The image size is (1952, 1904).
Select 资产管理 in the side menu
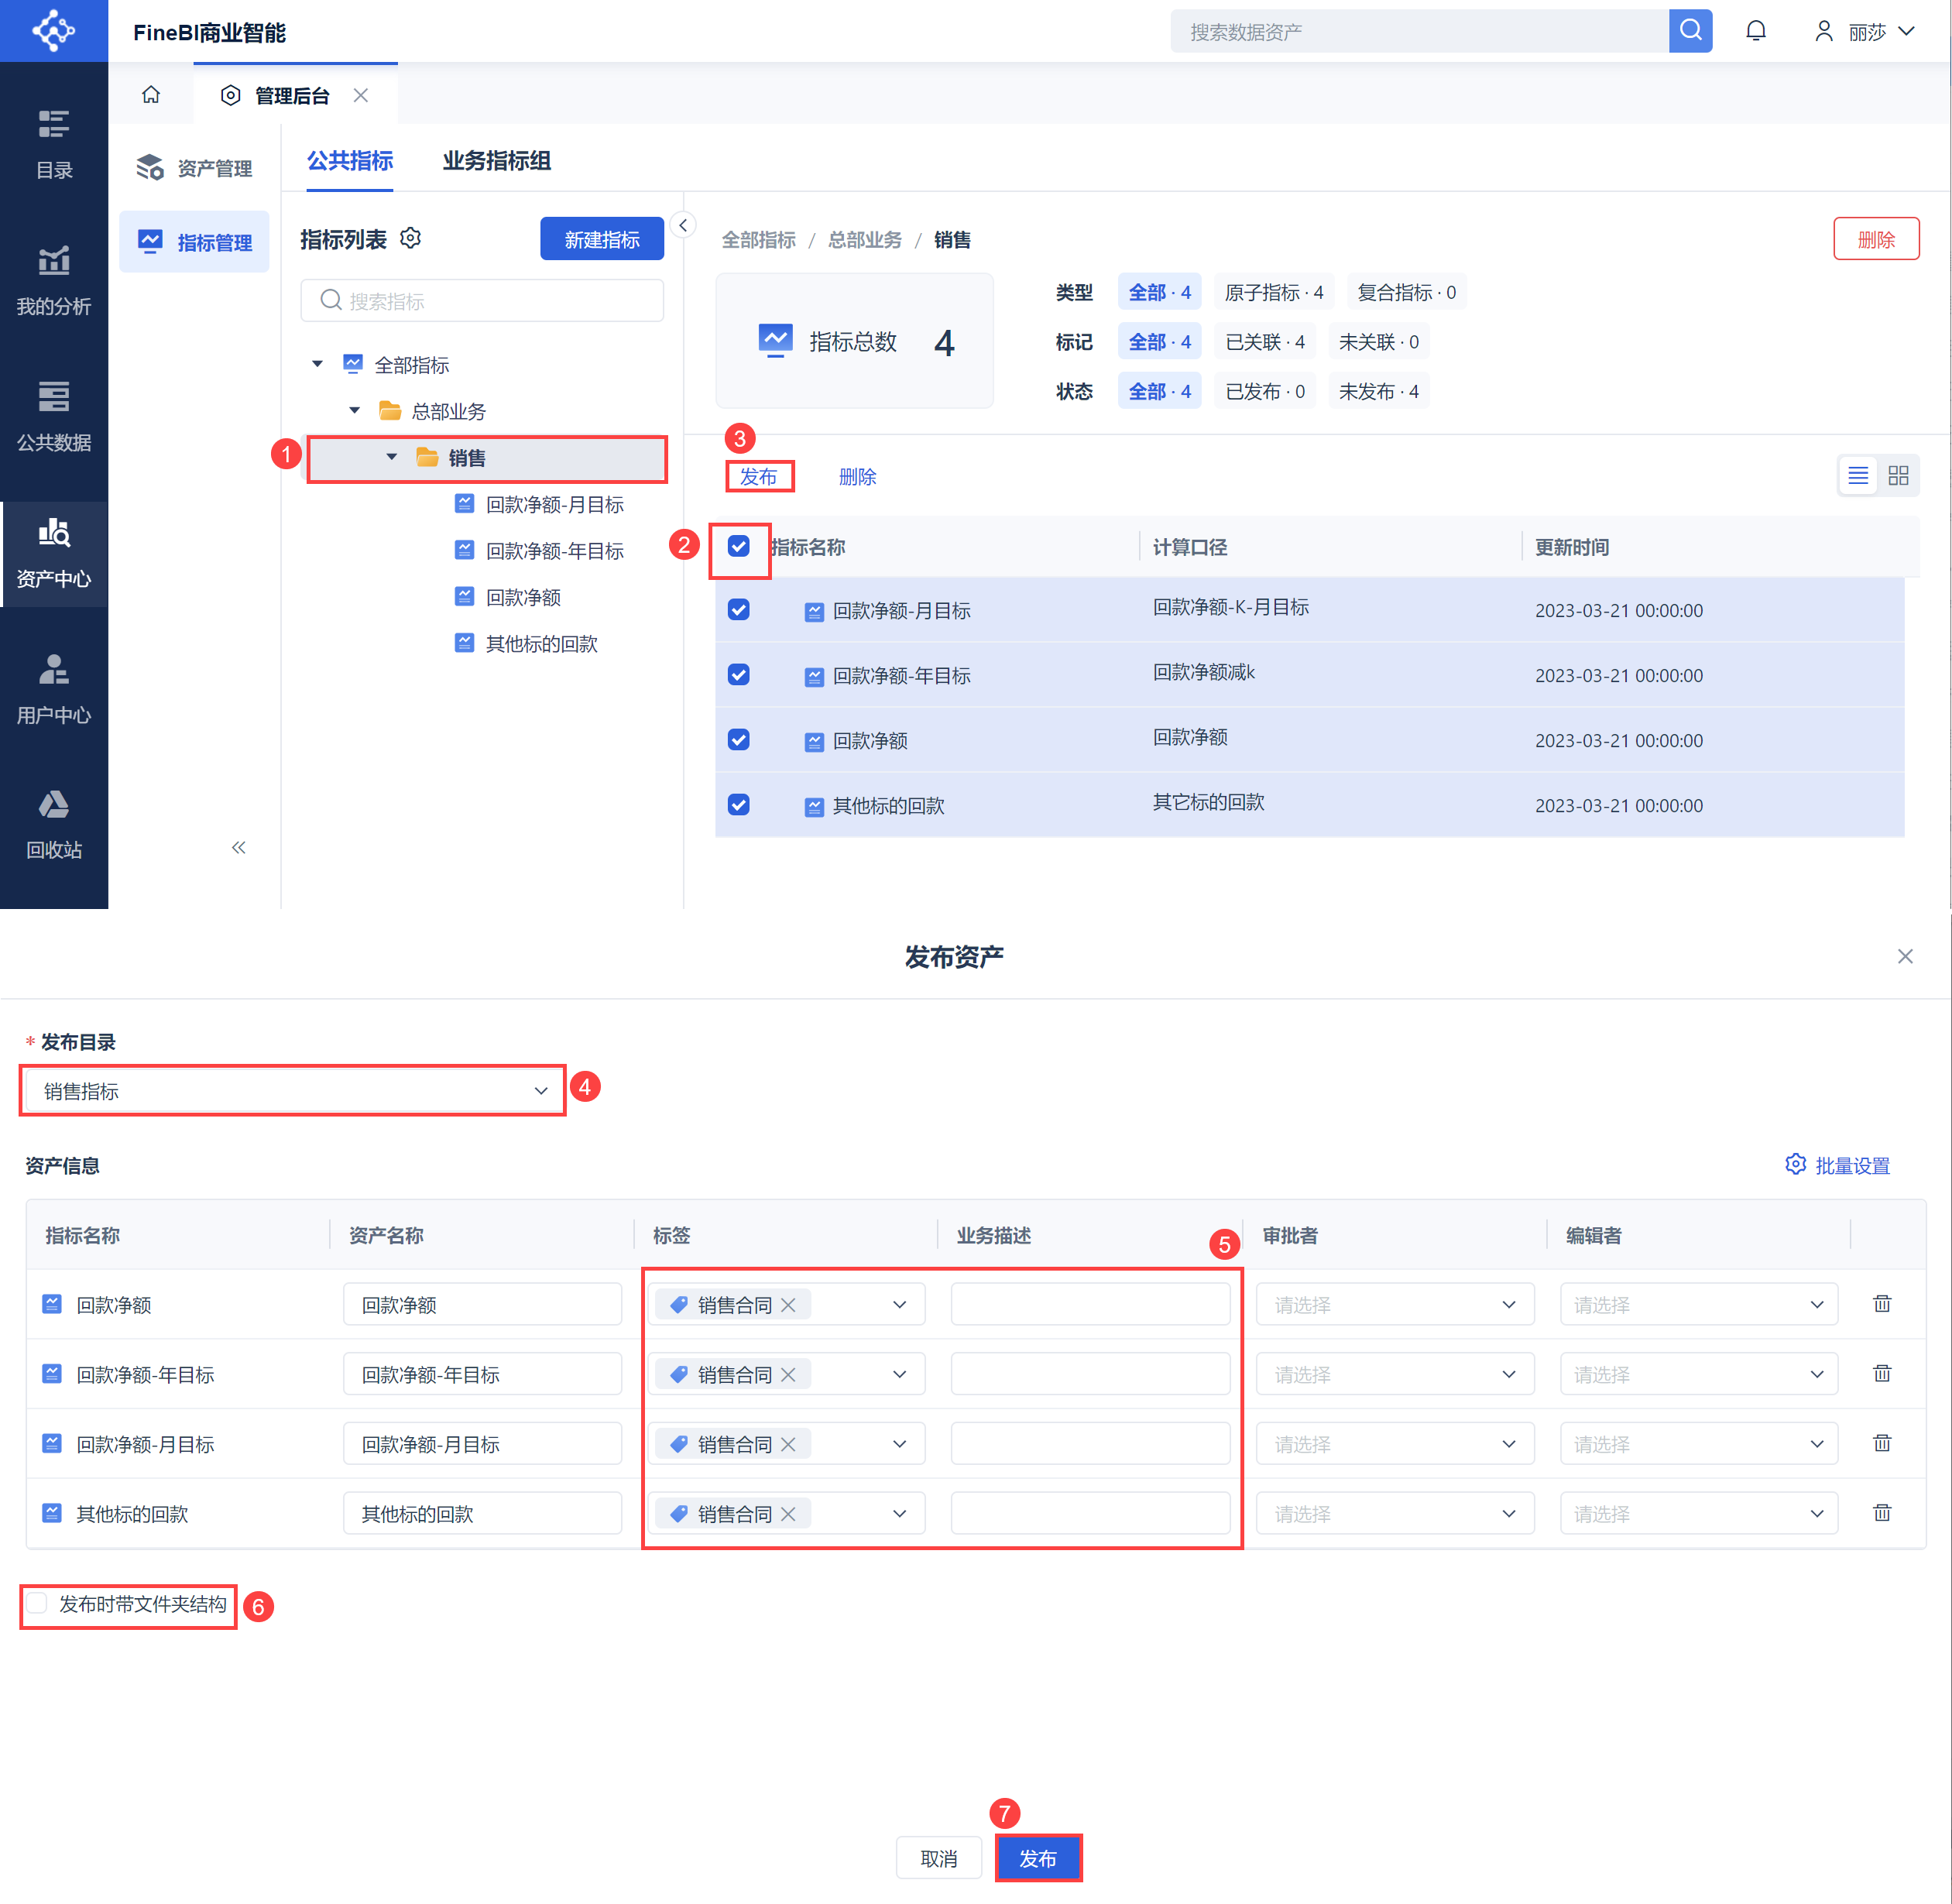point(195,168)
